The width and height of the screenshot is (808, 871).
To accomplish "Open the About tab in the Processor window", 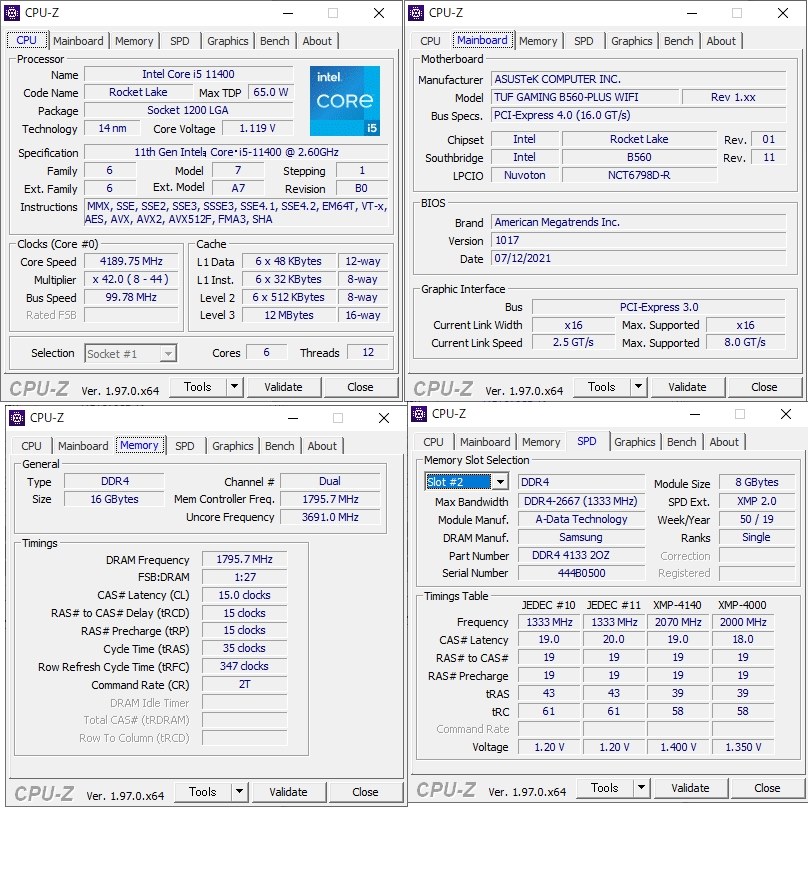I will coord(317,41).
